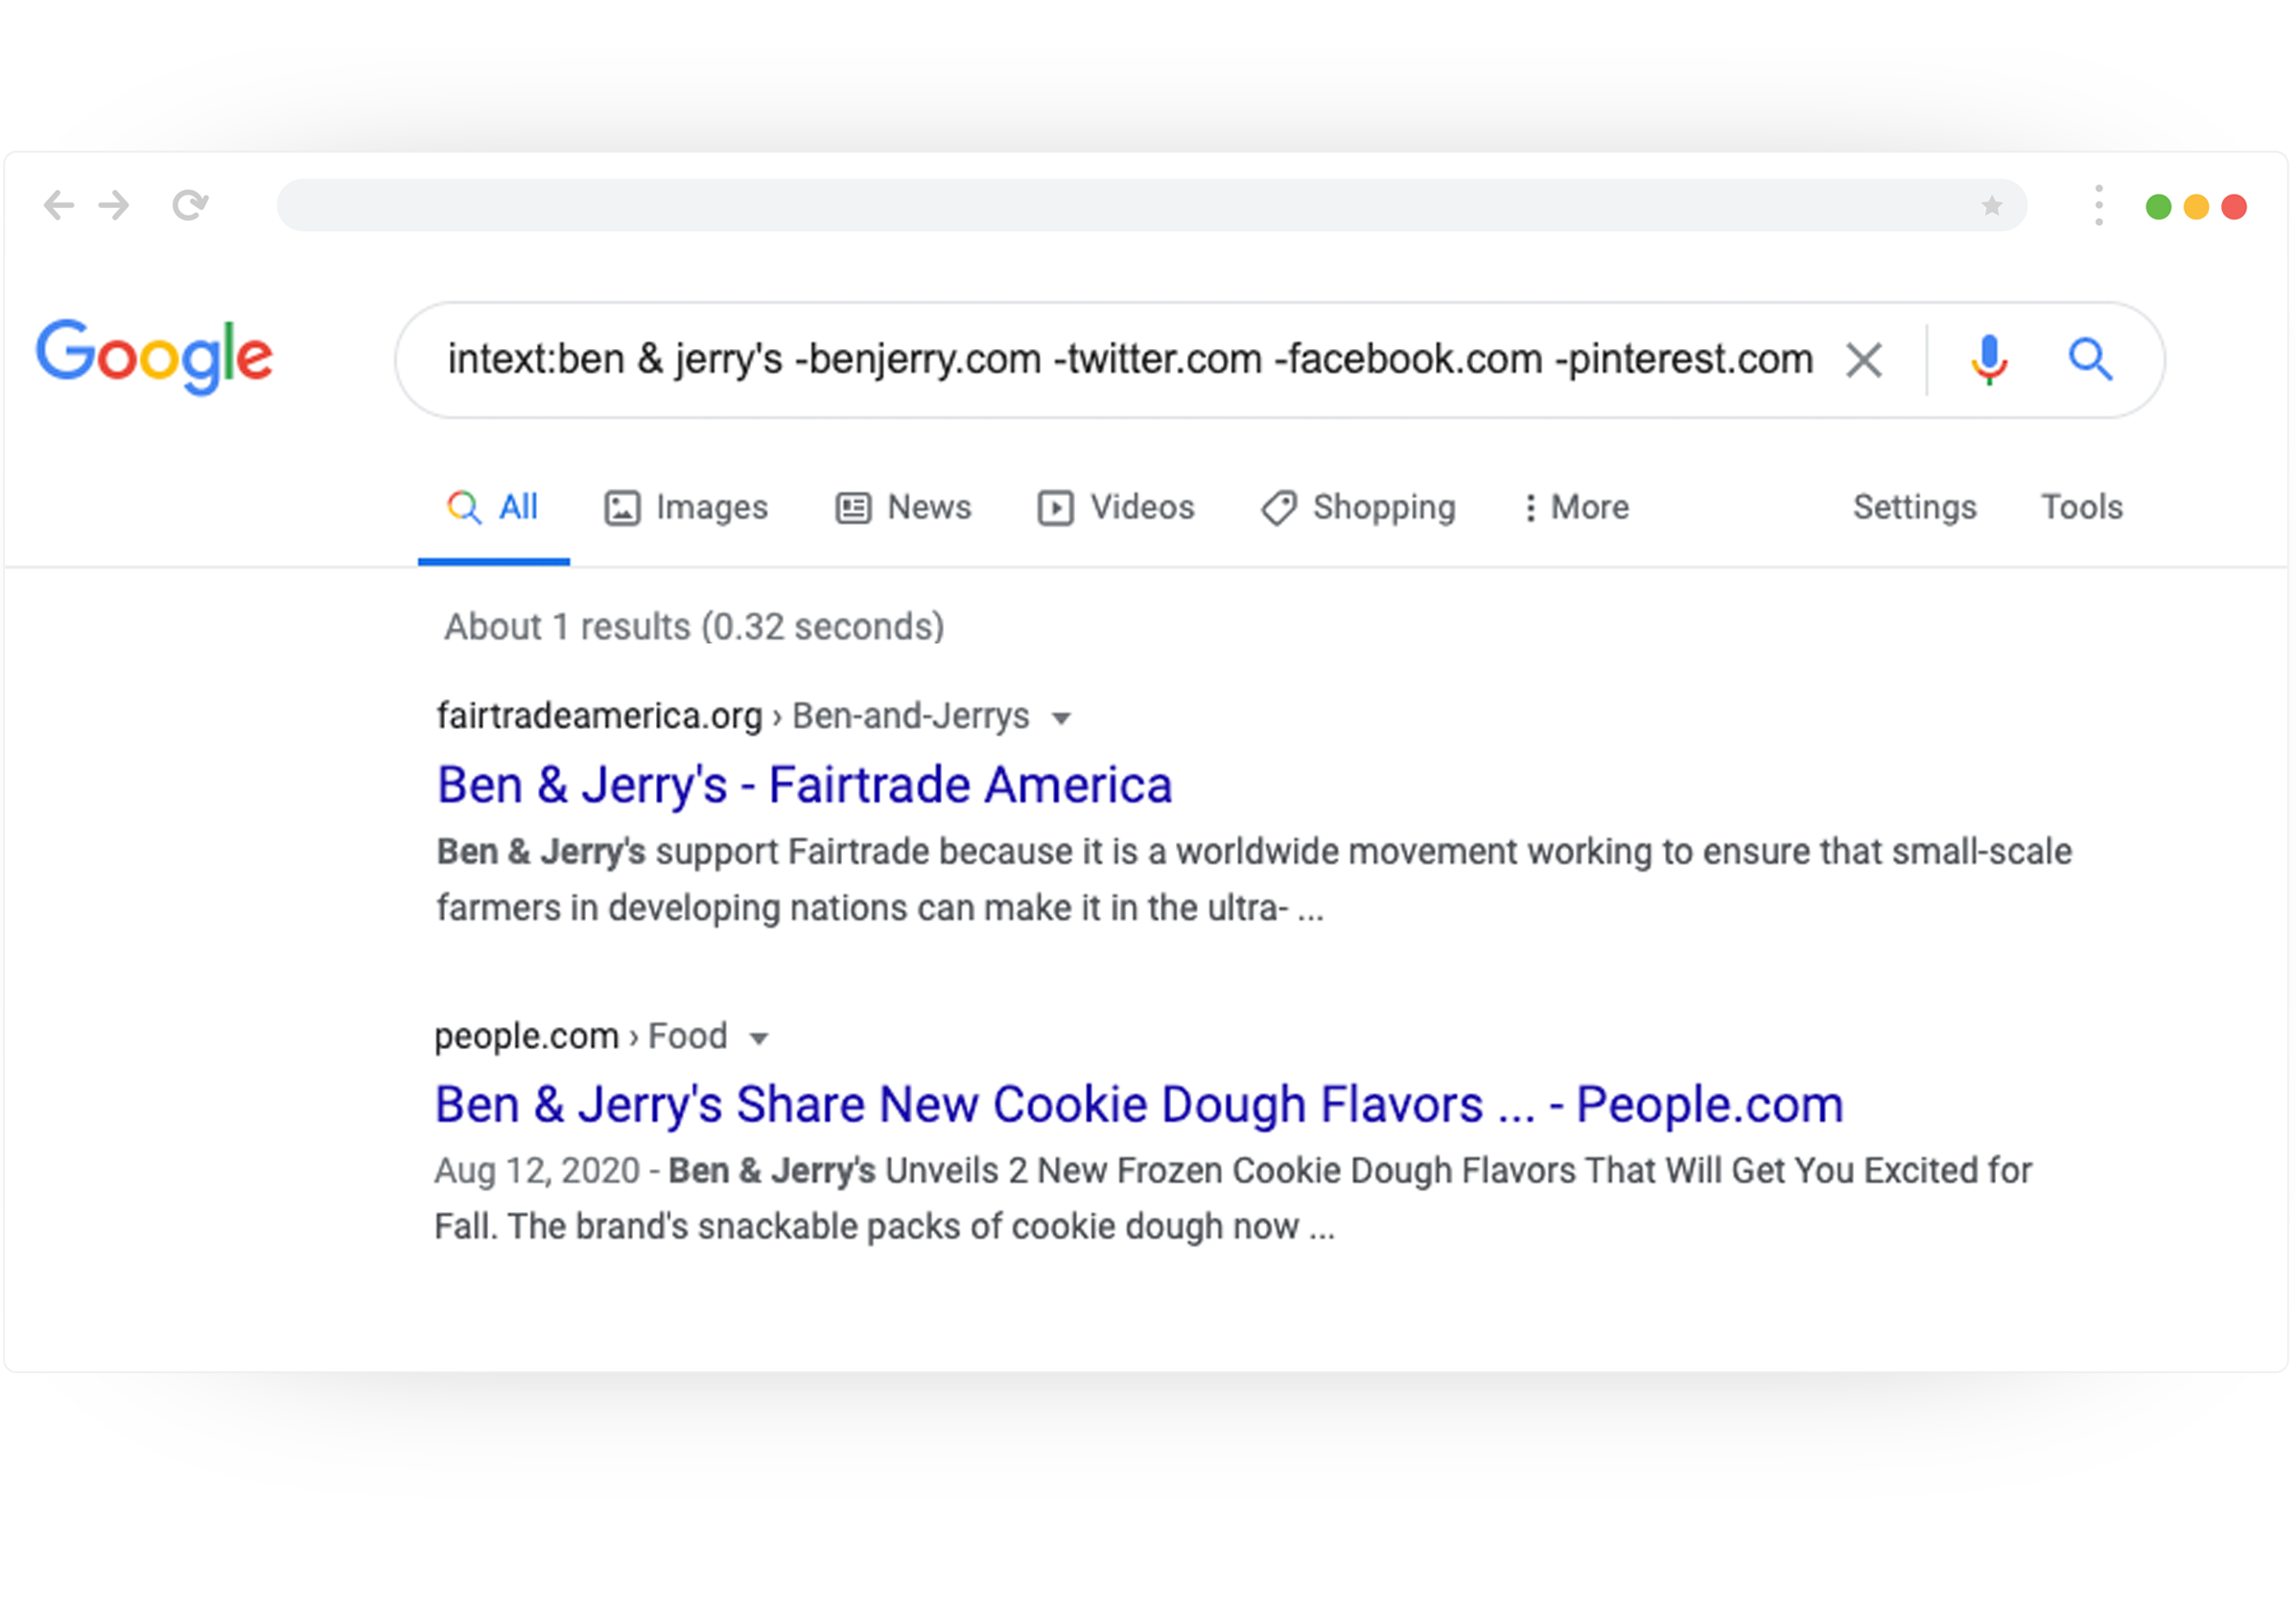The height and width of the screenshot is (1613, 2296).
Task: Click the yellow window control dot
Action: [2196, 207]
